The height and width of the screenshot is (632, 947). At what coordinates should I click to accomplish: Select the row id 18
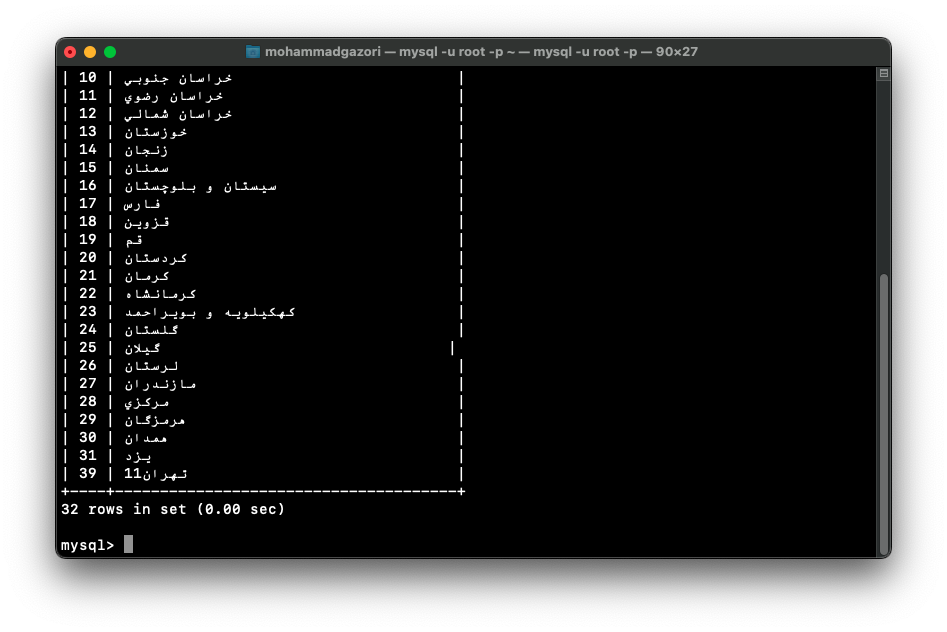[88, 222]
